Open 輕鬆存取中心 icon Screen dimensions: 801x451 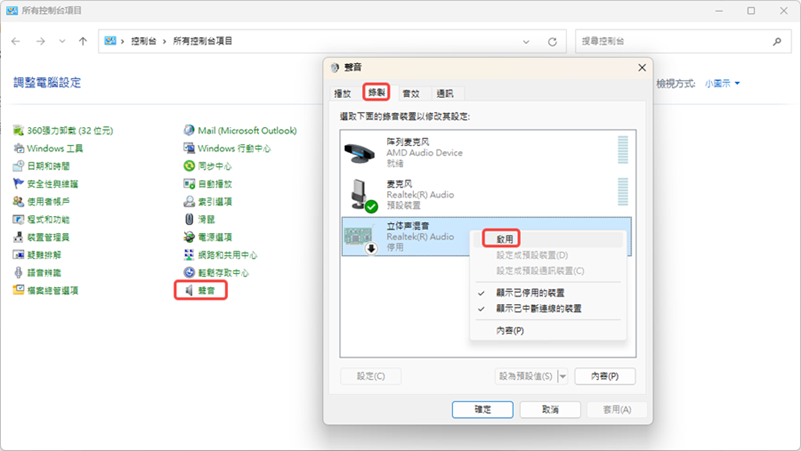(x=189, y=273)
